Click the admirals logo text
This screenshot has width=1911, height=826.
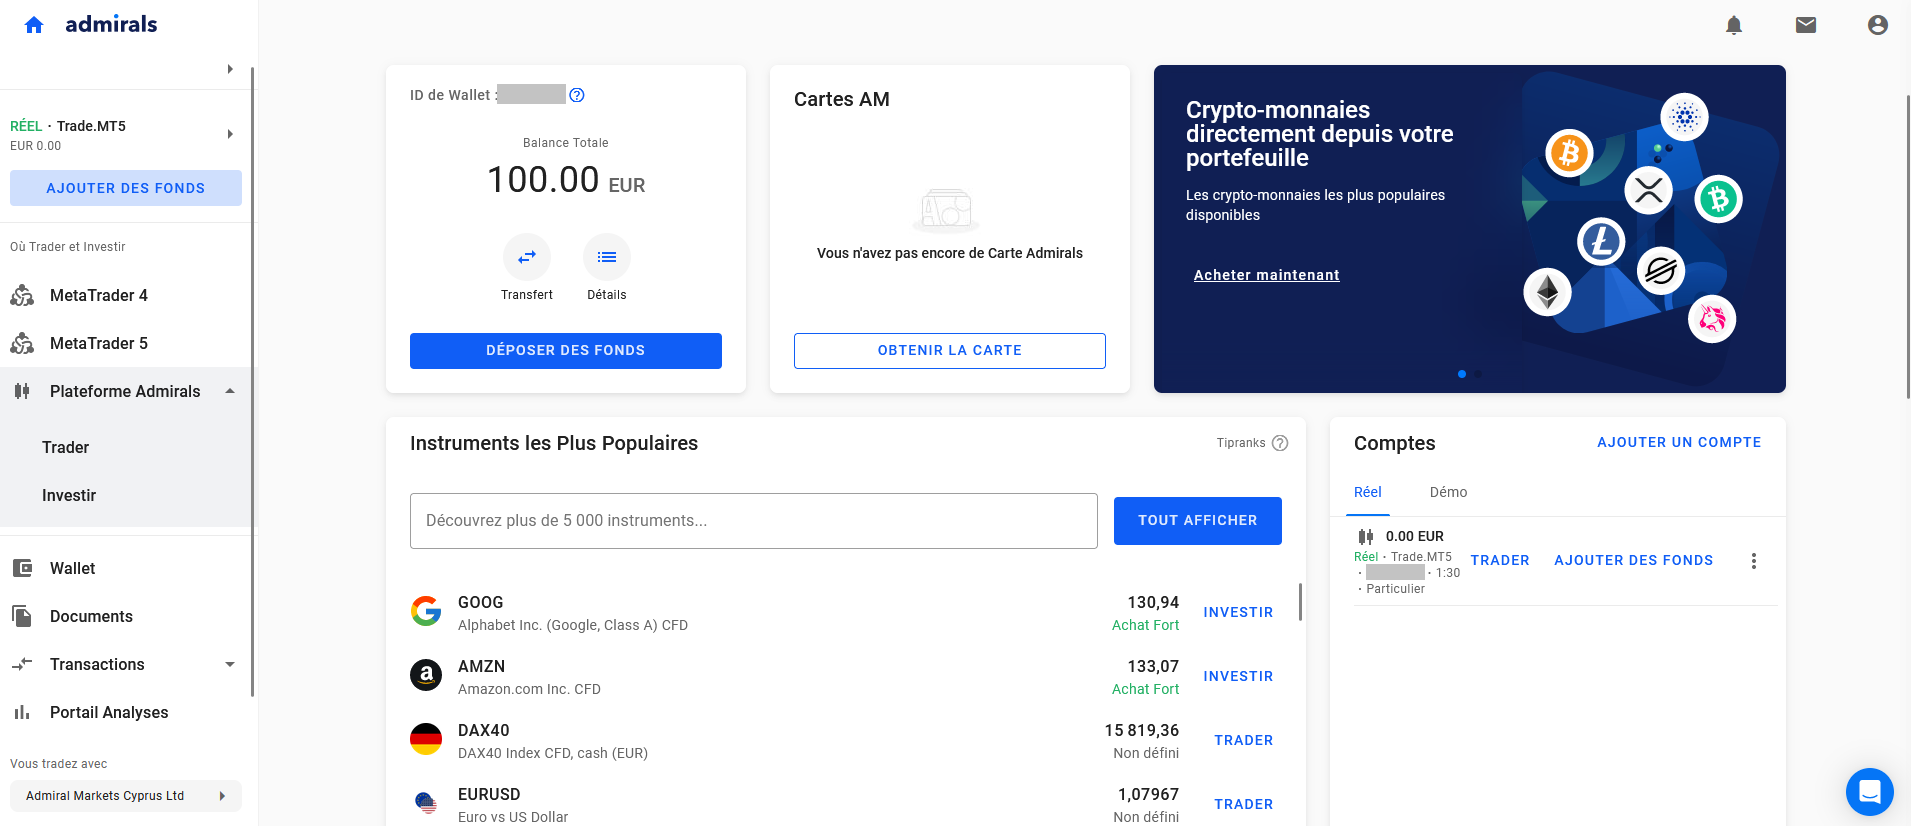pos(111,24)
